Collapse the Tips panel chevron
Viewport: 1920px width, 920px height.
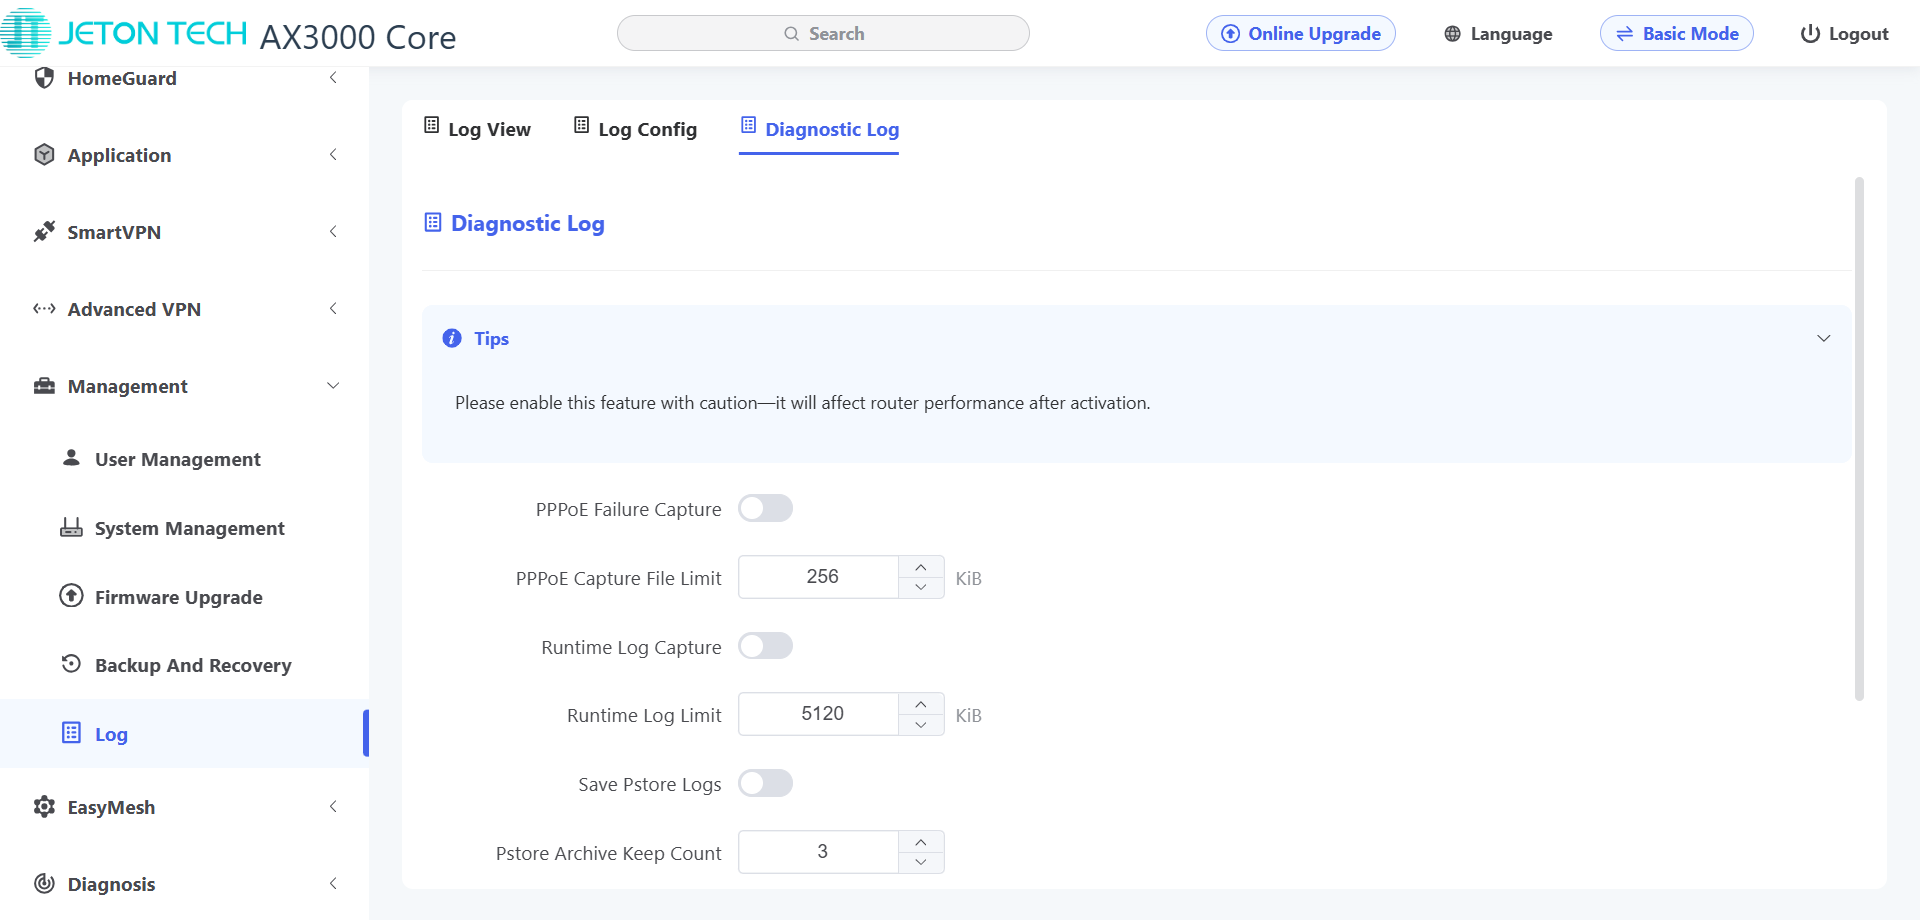pos(1824,338)
